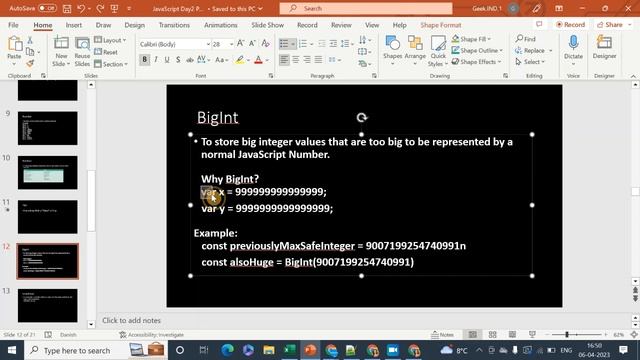Fit slide to current window
The image size is (640, 360).
pos(634,335)
